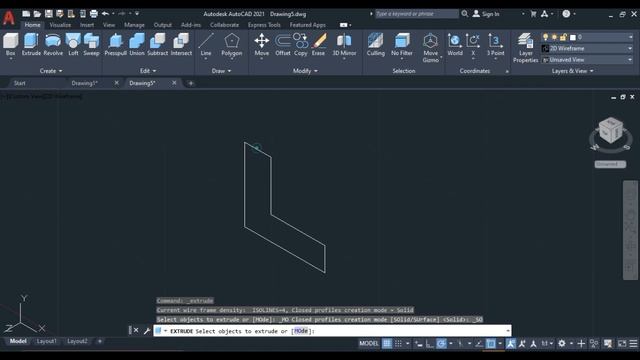
Task: Open Layer Properties manager
Action: [525, 48]
